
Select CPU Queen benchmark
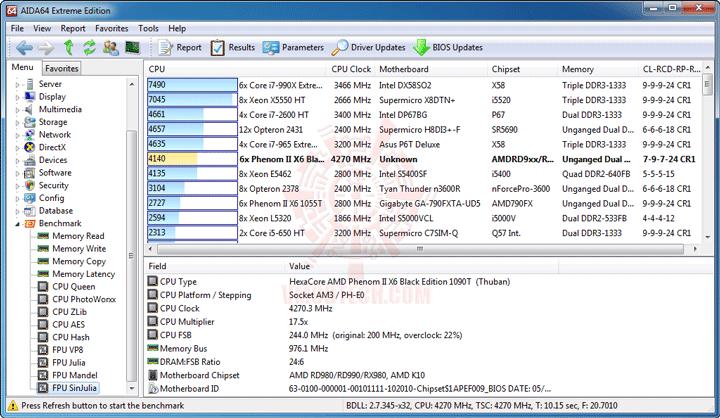pyautogui.click(x=73, y=287)
